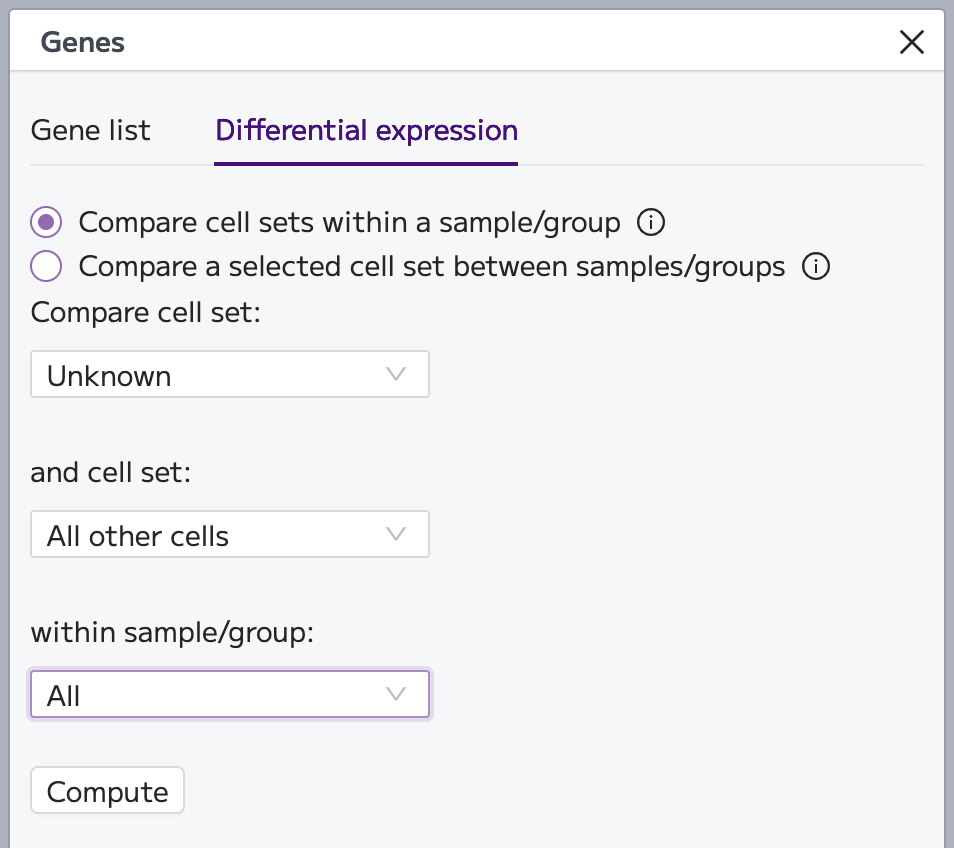Click the Unknown value in cell set selector
The image size is (954, 848).
tap(109, 376)
